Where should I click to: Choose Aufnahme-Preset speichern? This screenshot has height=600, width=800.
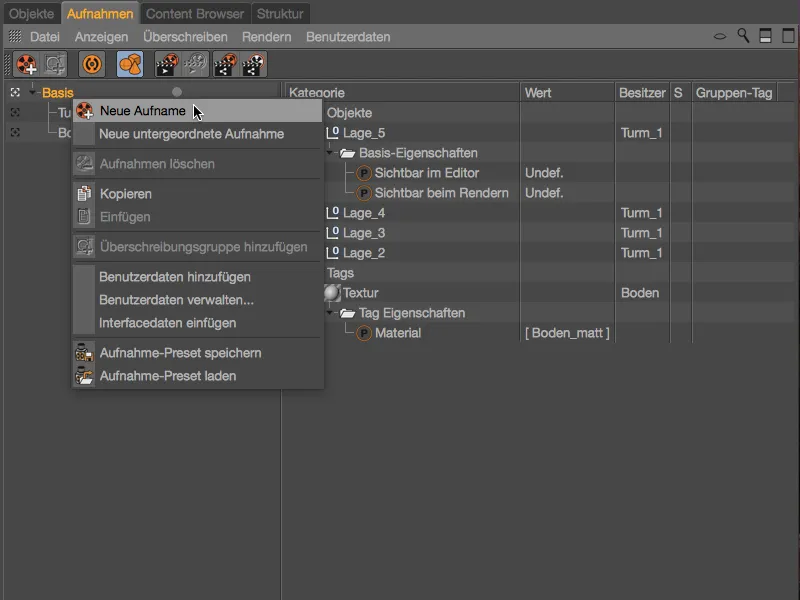[197, 353]
